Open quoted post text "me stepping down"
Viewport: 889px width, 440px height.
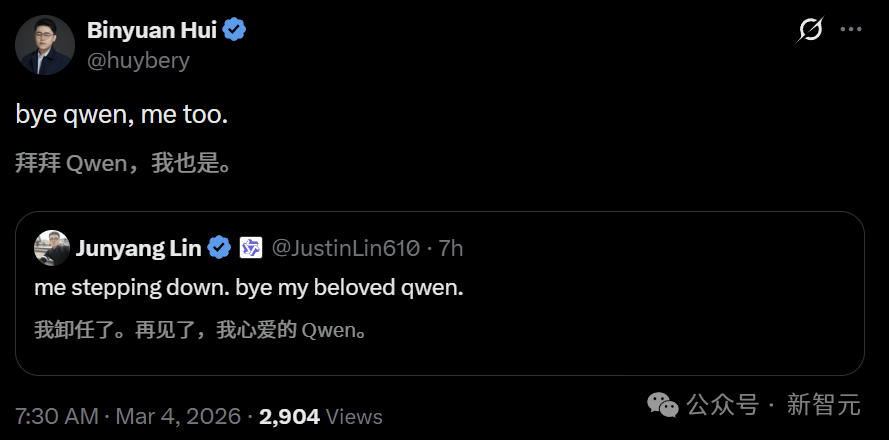[249, 287]
